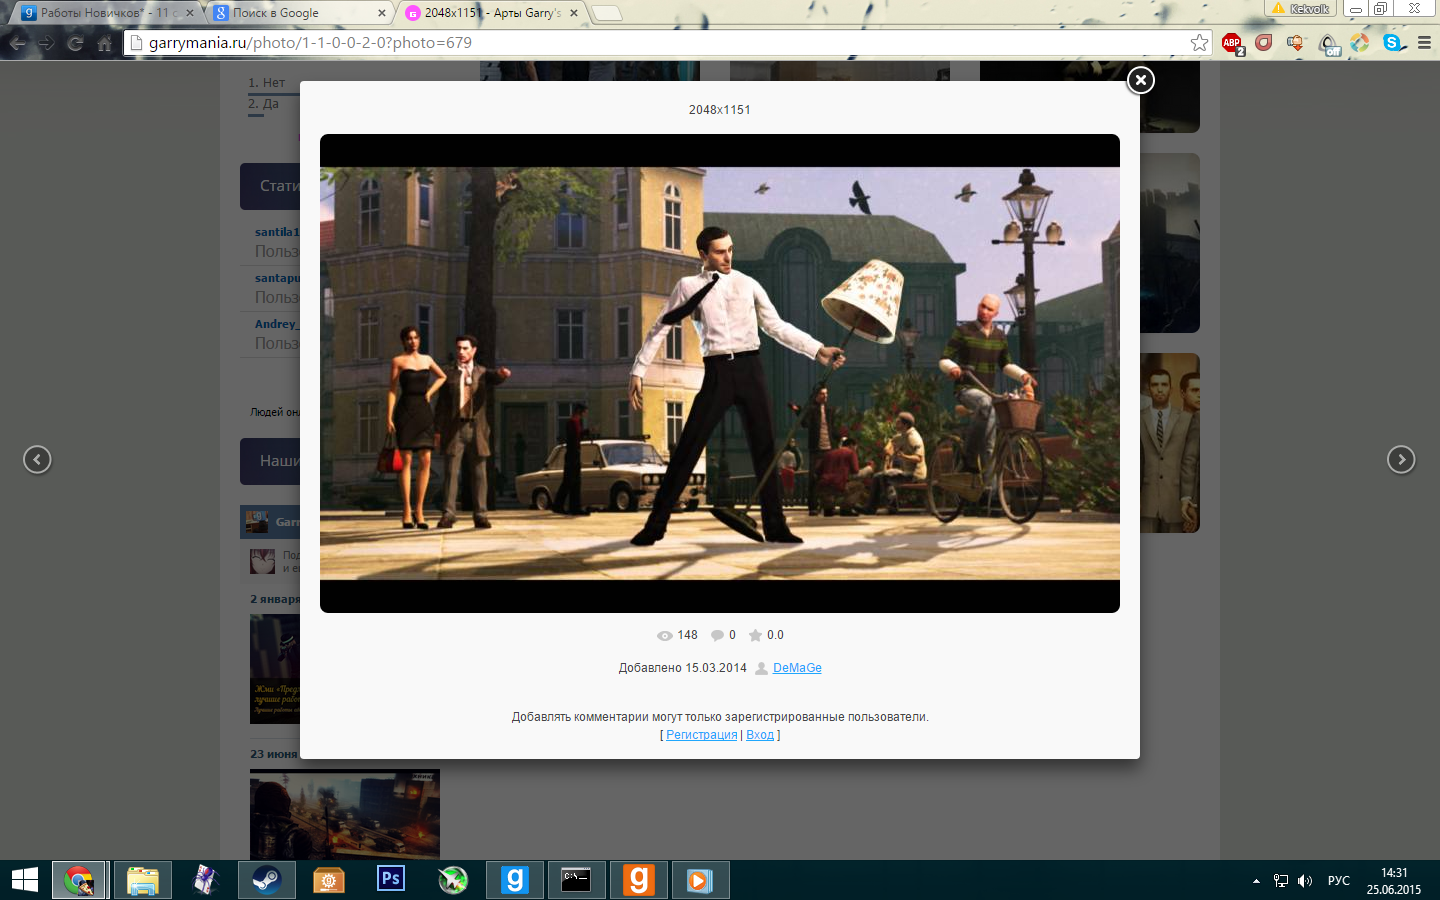Click the Добавлено 15.03.2014 date text

point(683,668)
